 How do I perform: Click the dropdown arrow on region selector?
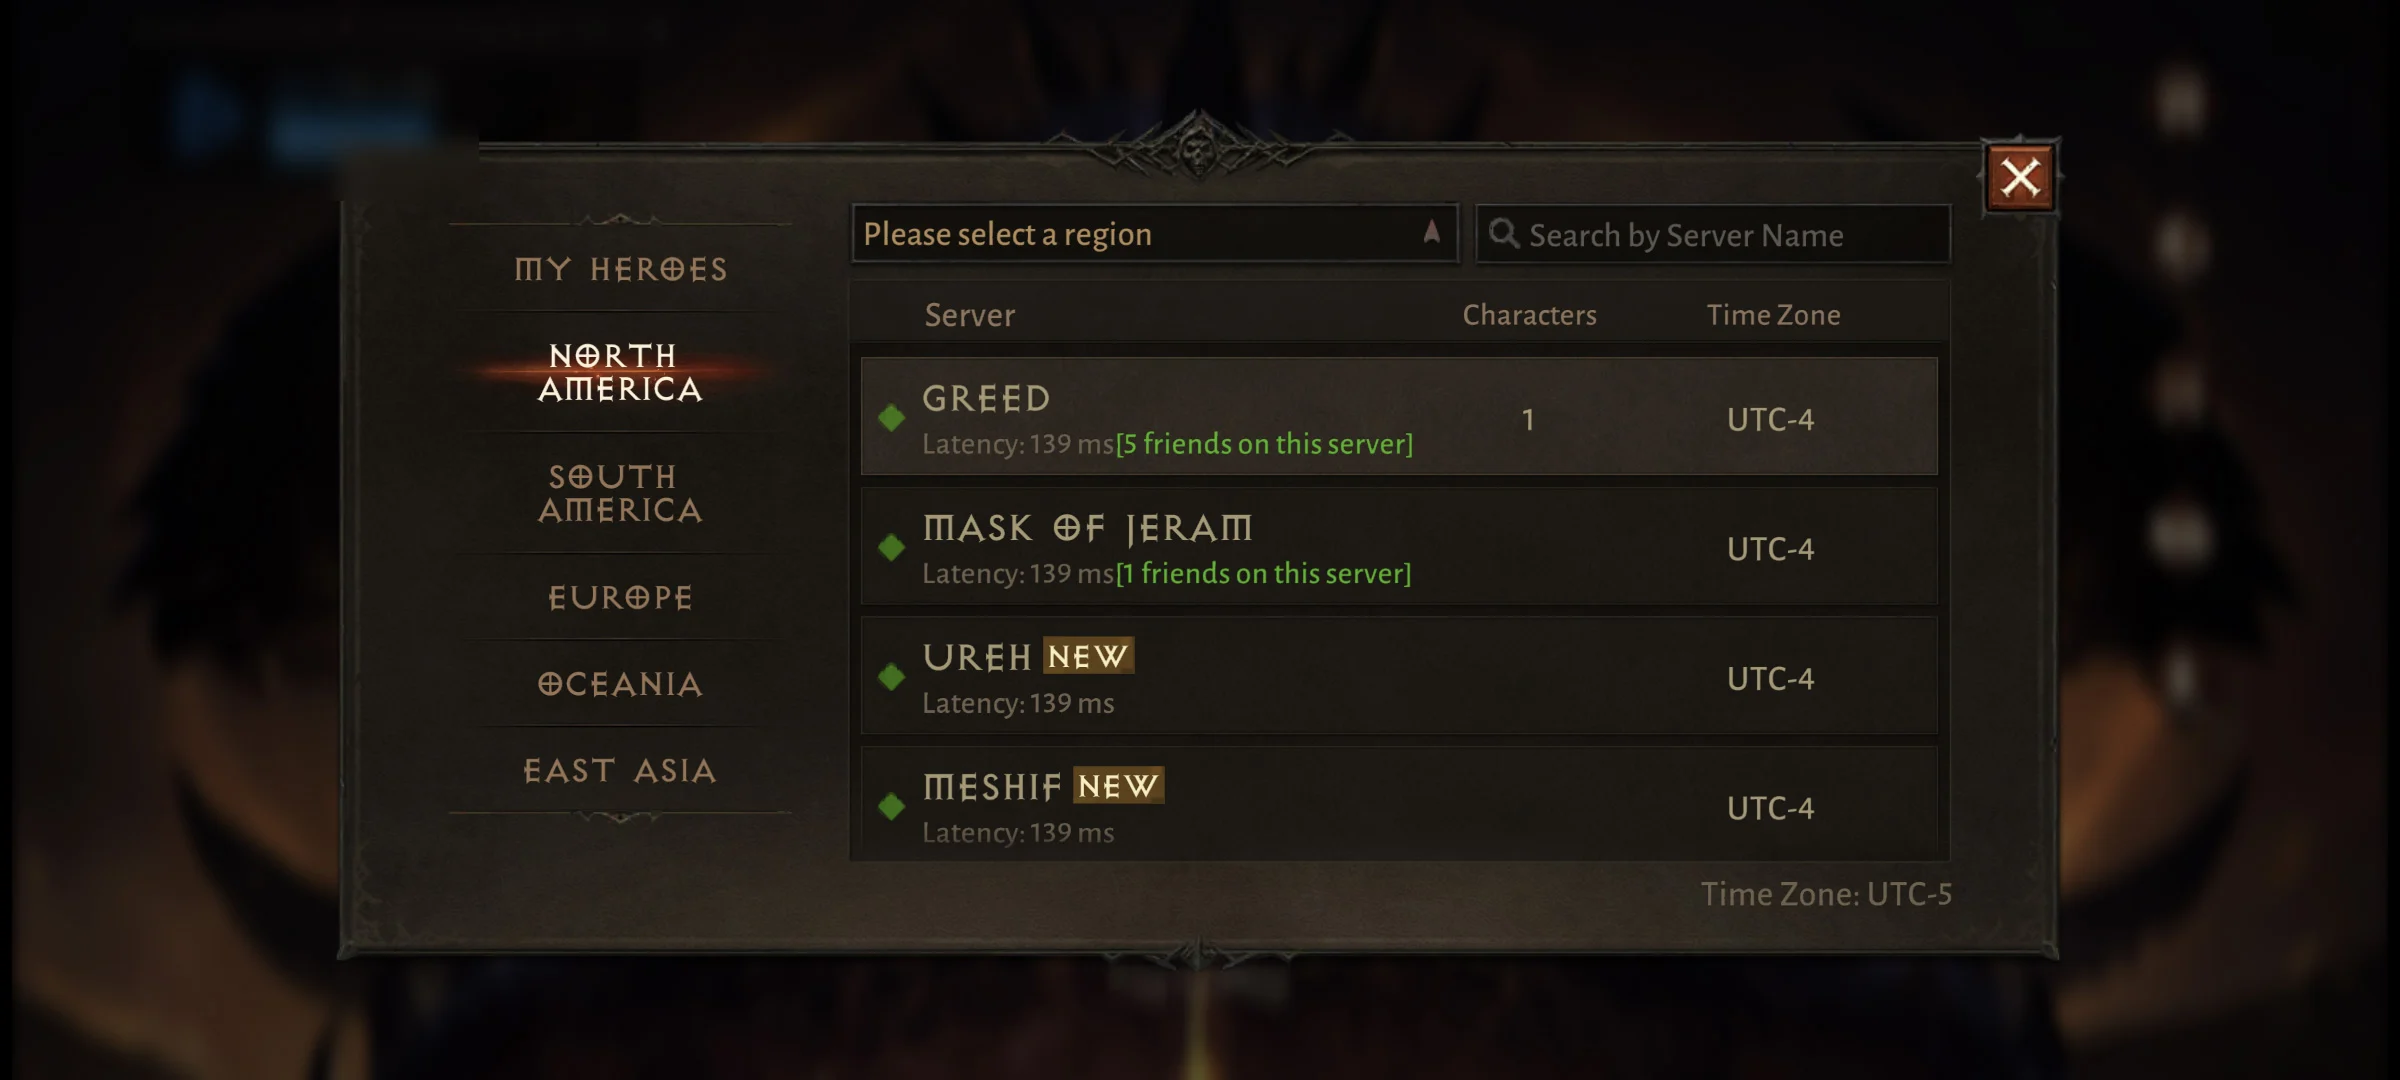pyautogui.click(x=1427, y=233)
